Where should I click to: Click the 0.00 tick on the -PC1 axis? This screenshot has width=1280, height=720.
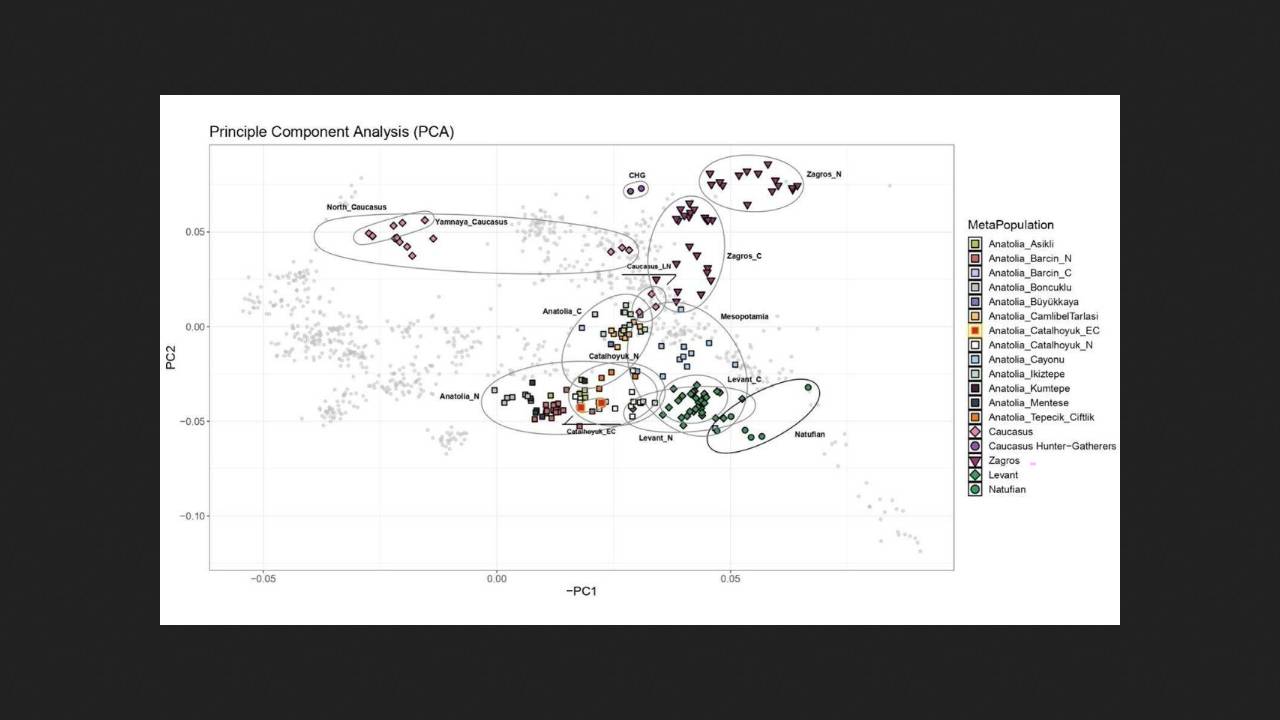click(x=496, y=578)
